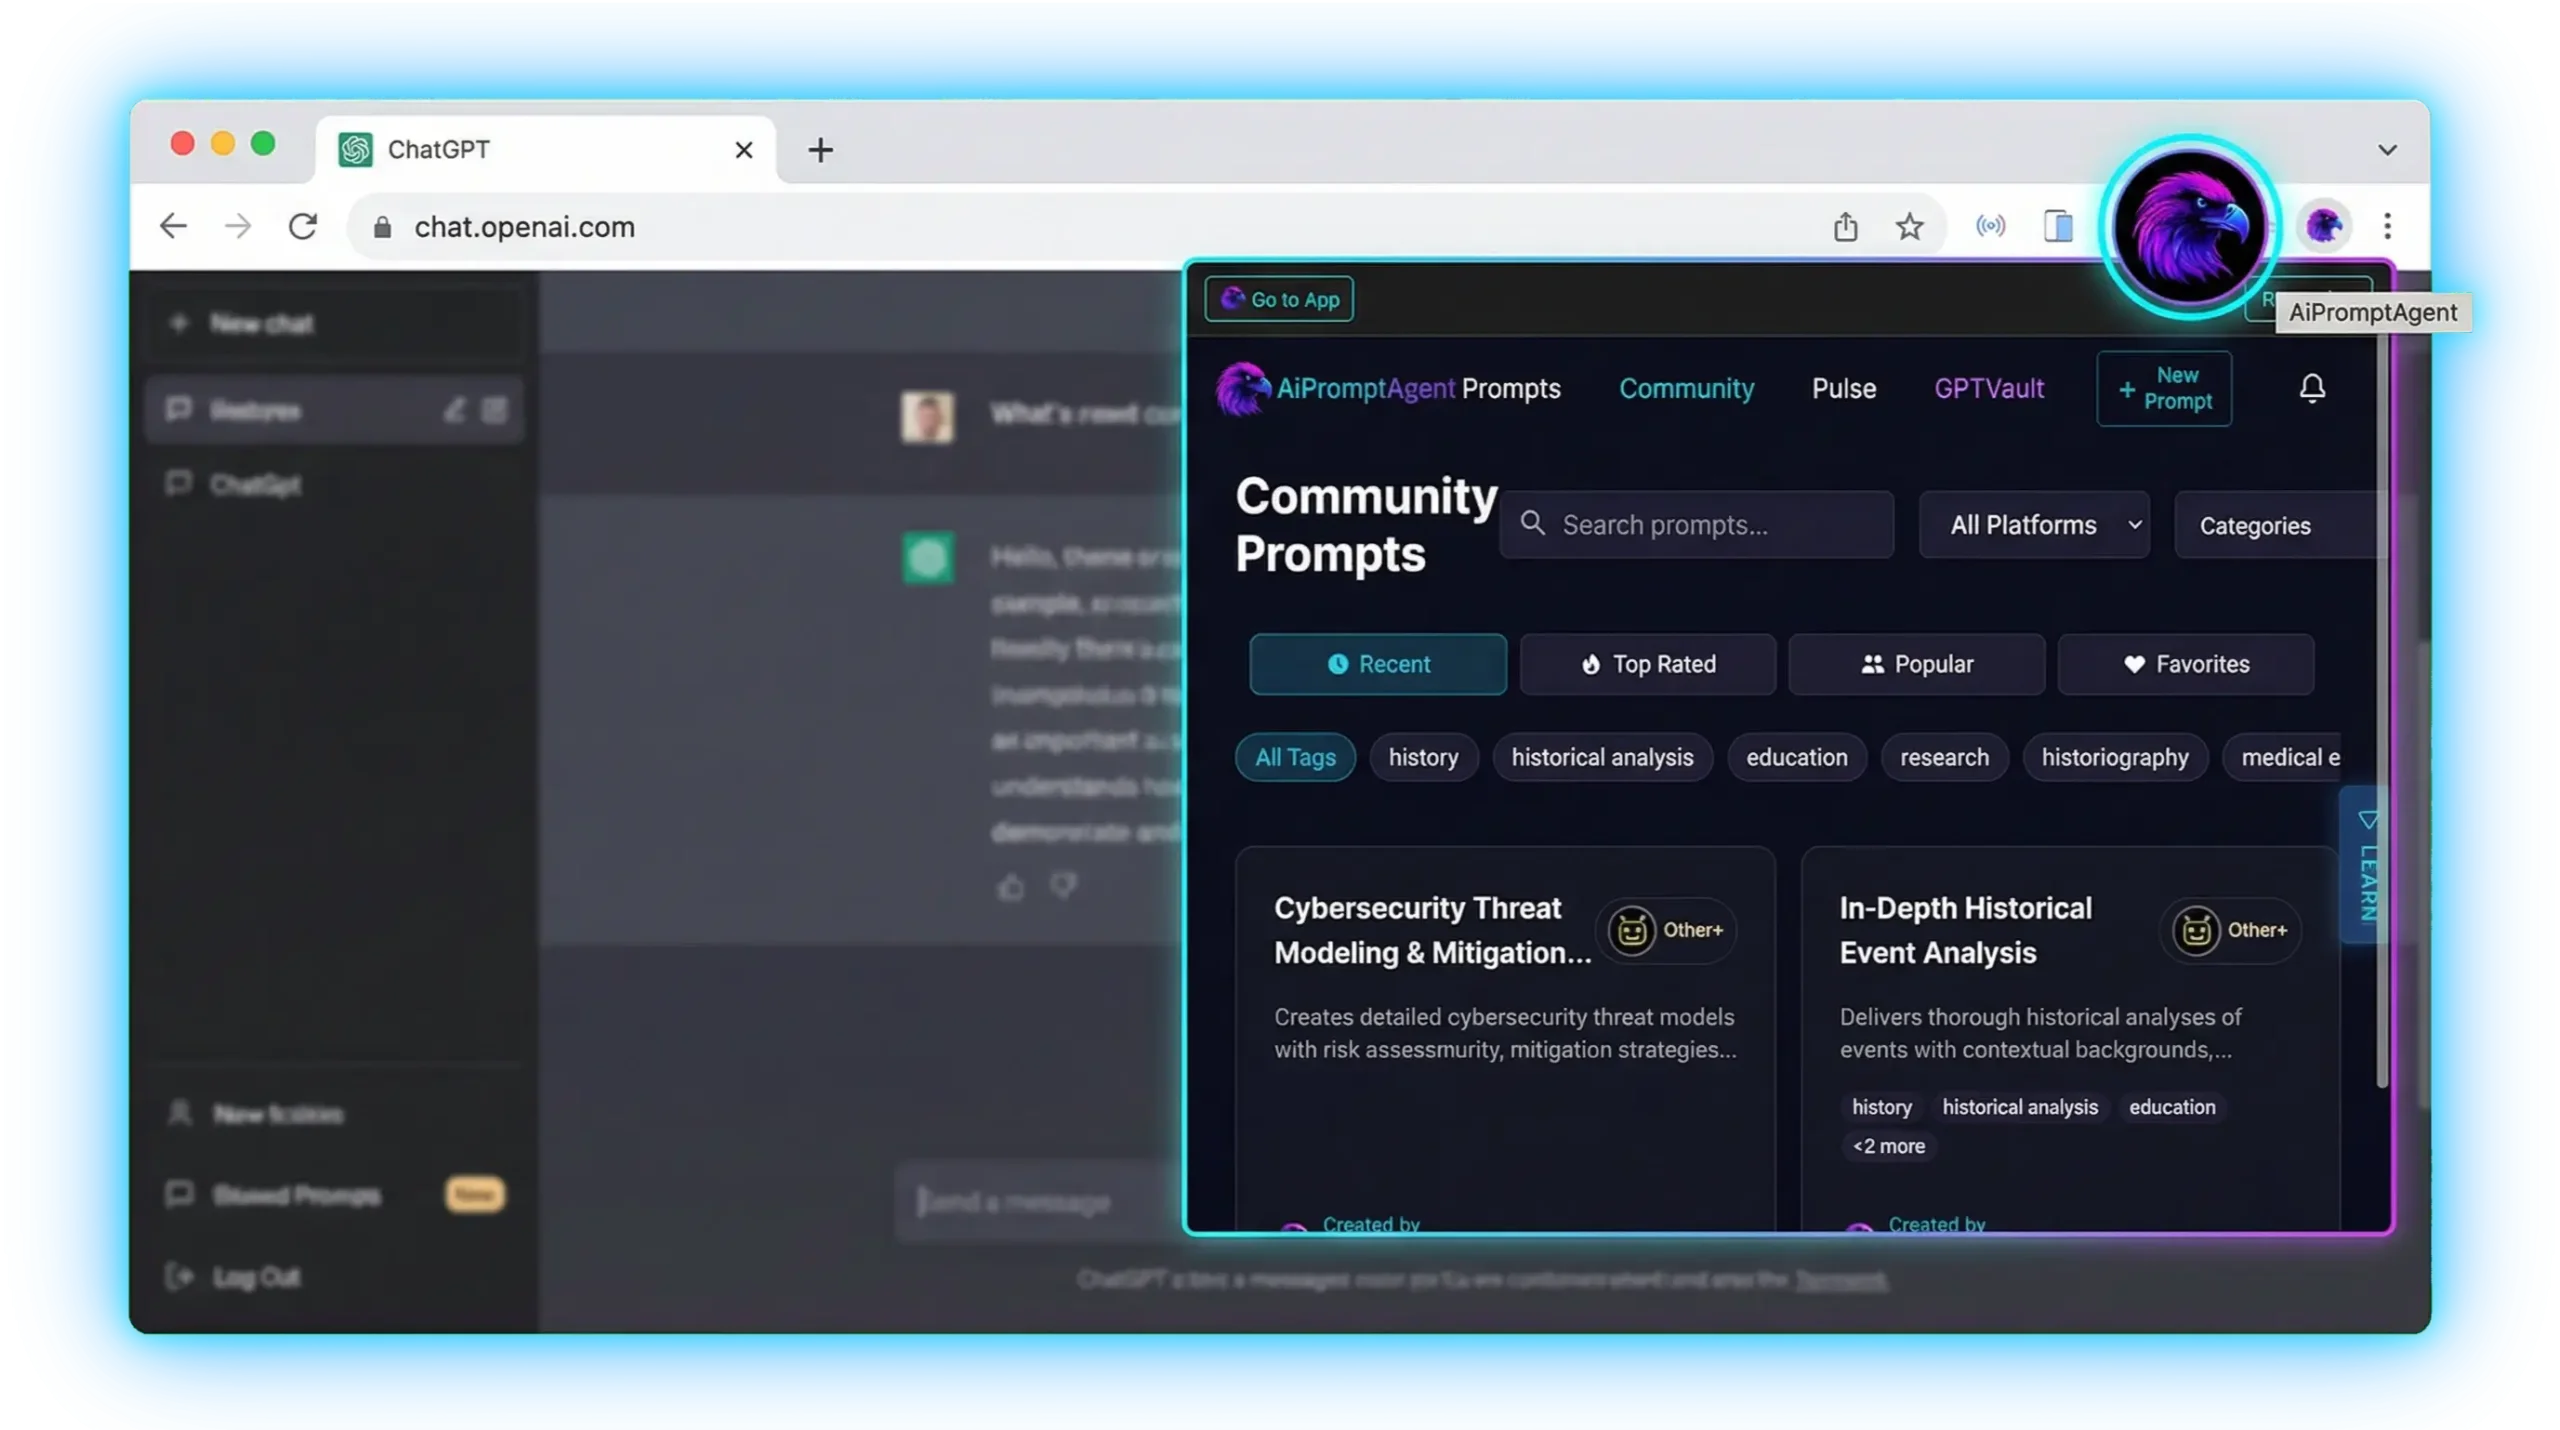Screen dimensions: 2560x1430
Task: Click thumbs up icon under response
Action: [1011, 886]
